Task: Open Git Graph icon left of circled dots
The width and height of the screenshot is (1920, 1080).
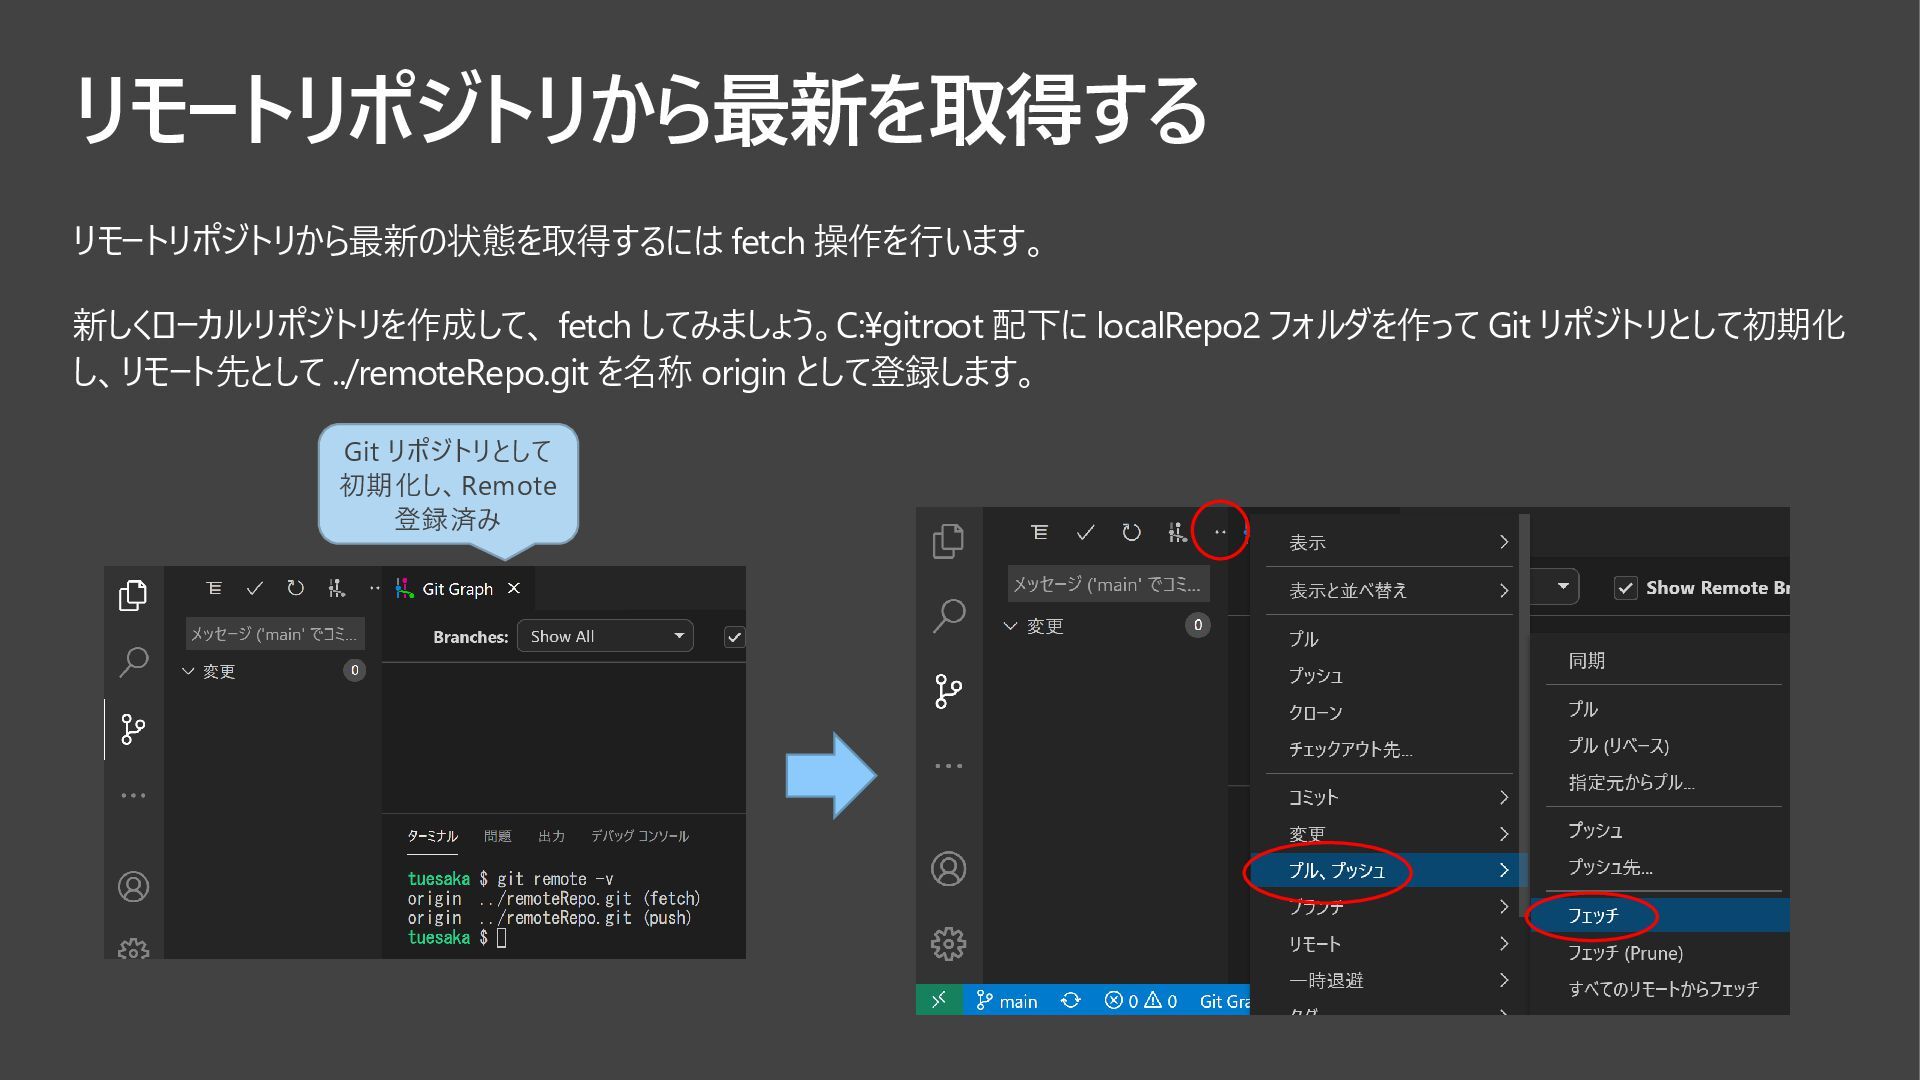Action: [x=1177, y=533]
